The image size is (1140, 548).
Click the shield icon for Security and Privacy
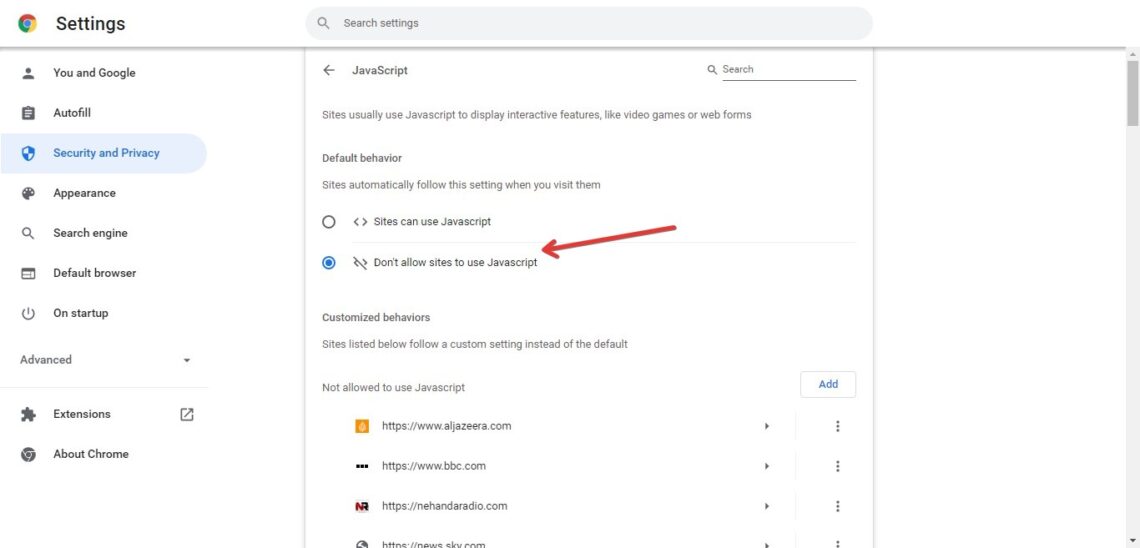click(28, 153)
